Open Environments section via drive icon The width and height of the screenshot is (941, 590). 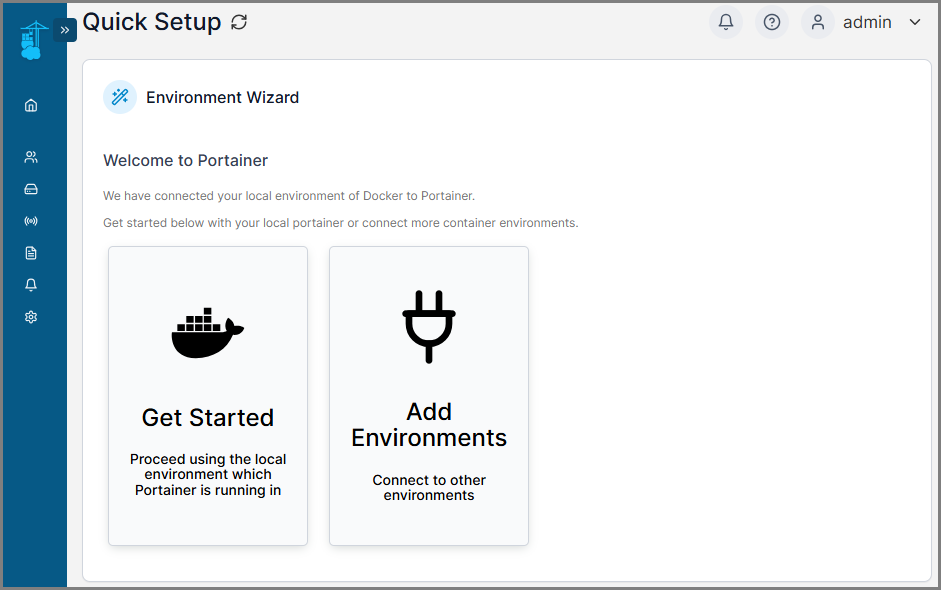(x=31, y=189)
